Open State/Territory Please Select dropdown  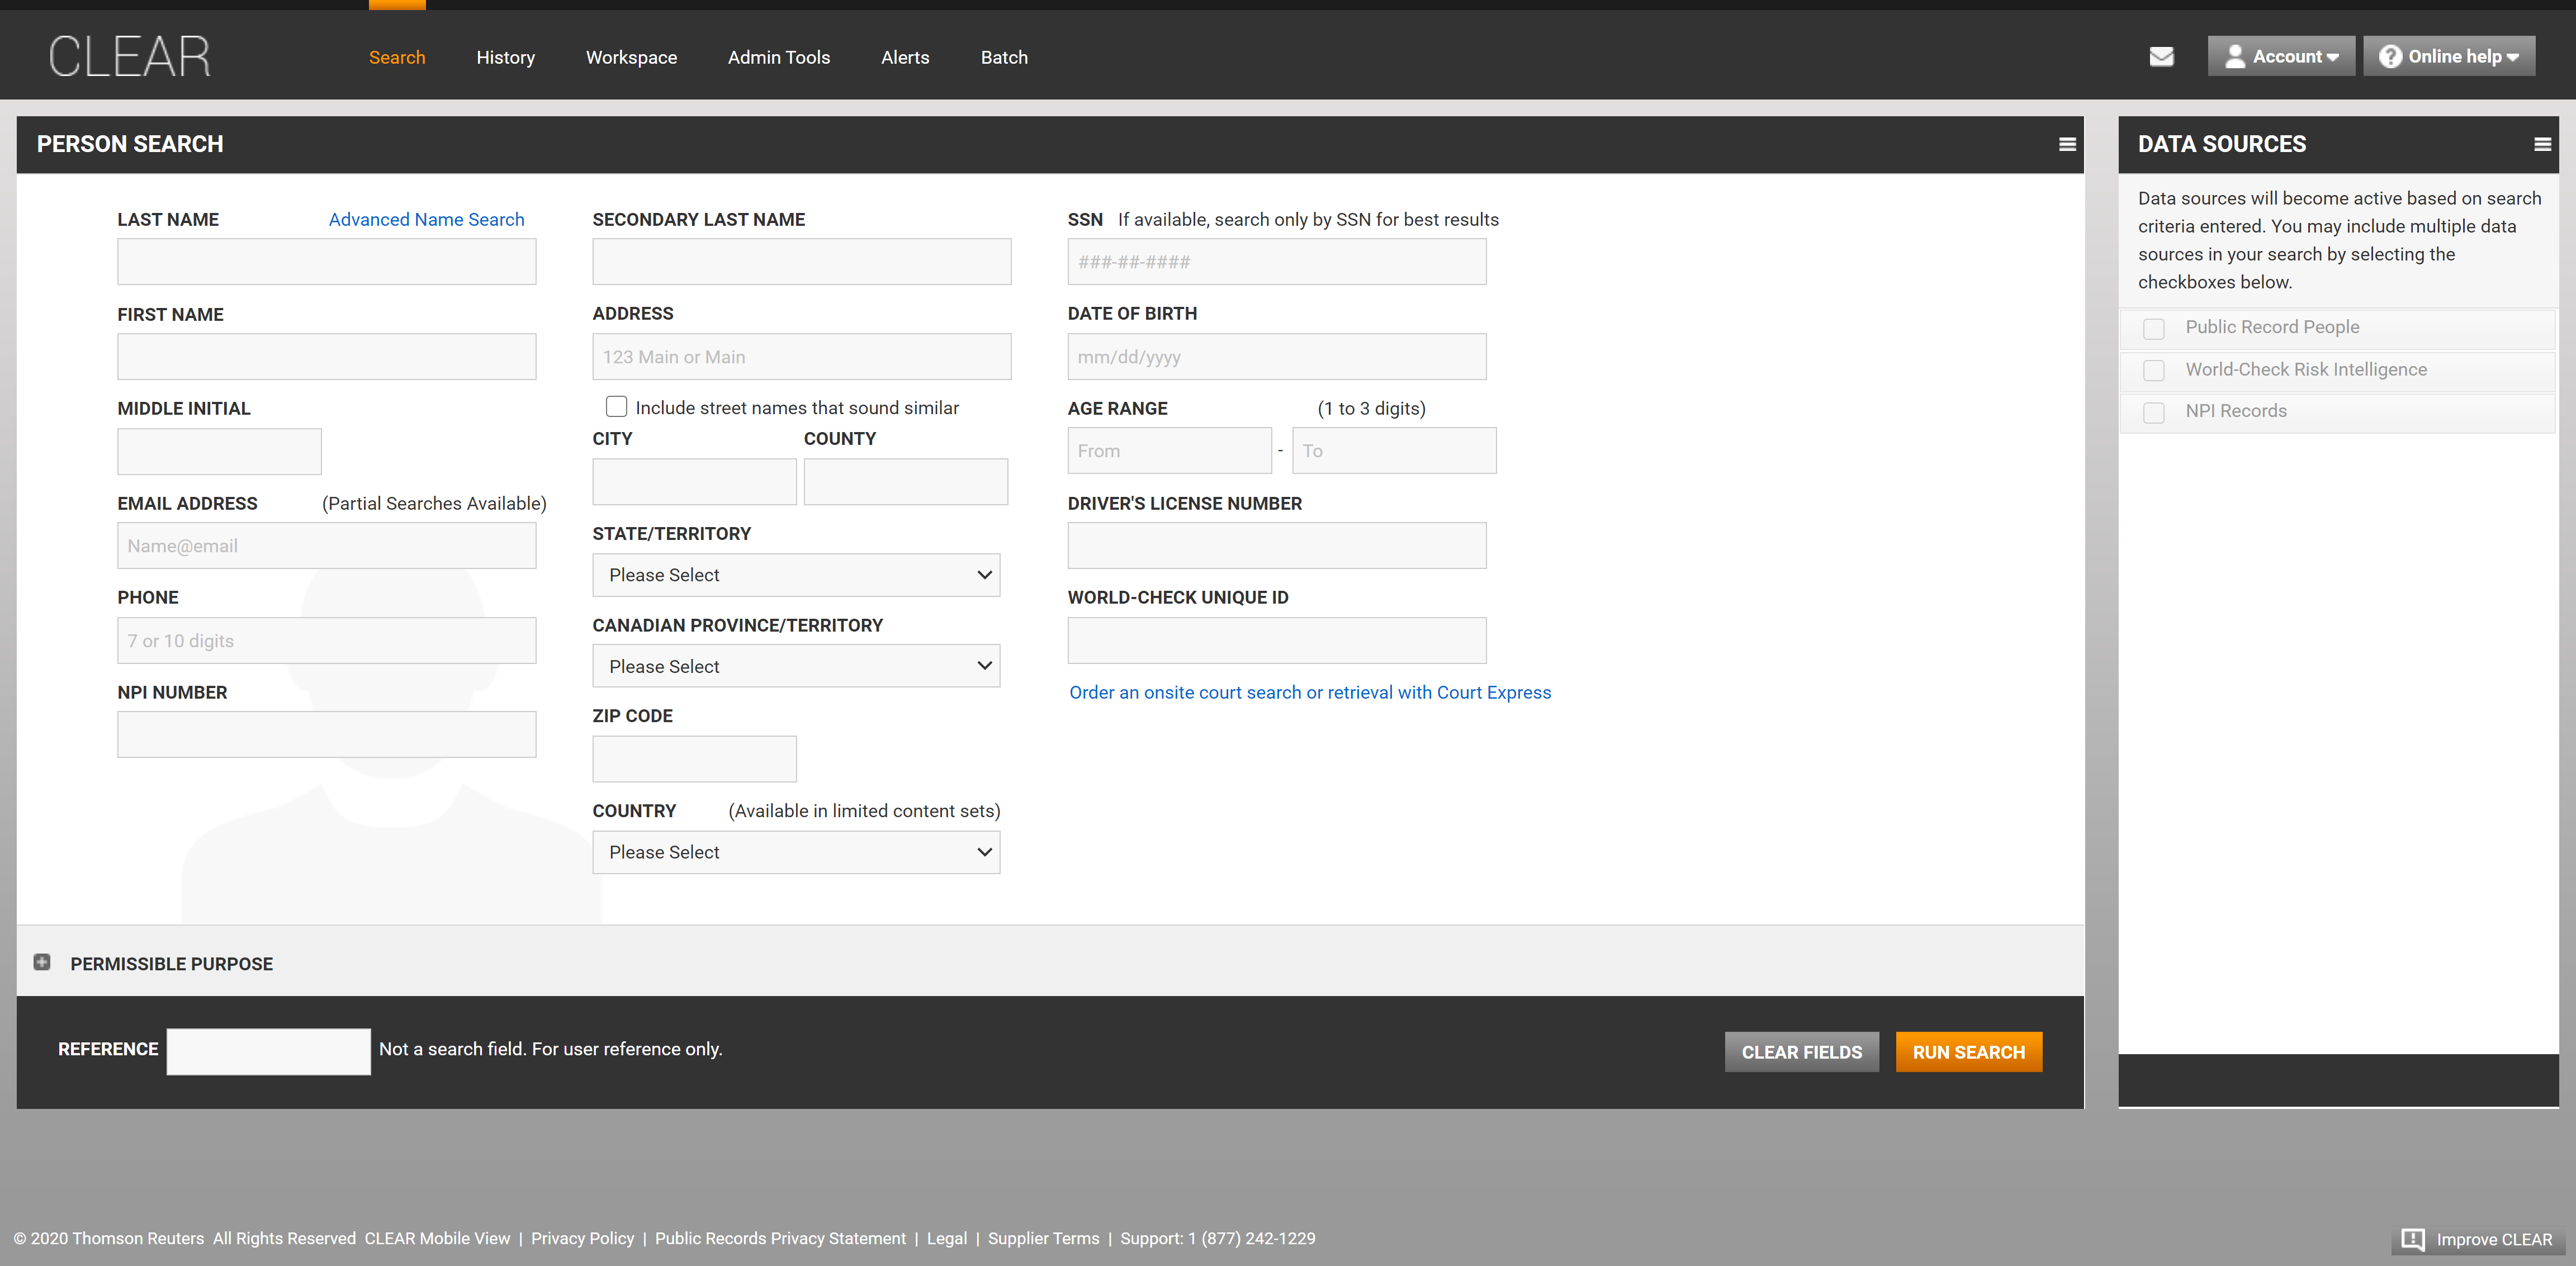click(x=796, y=575)
